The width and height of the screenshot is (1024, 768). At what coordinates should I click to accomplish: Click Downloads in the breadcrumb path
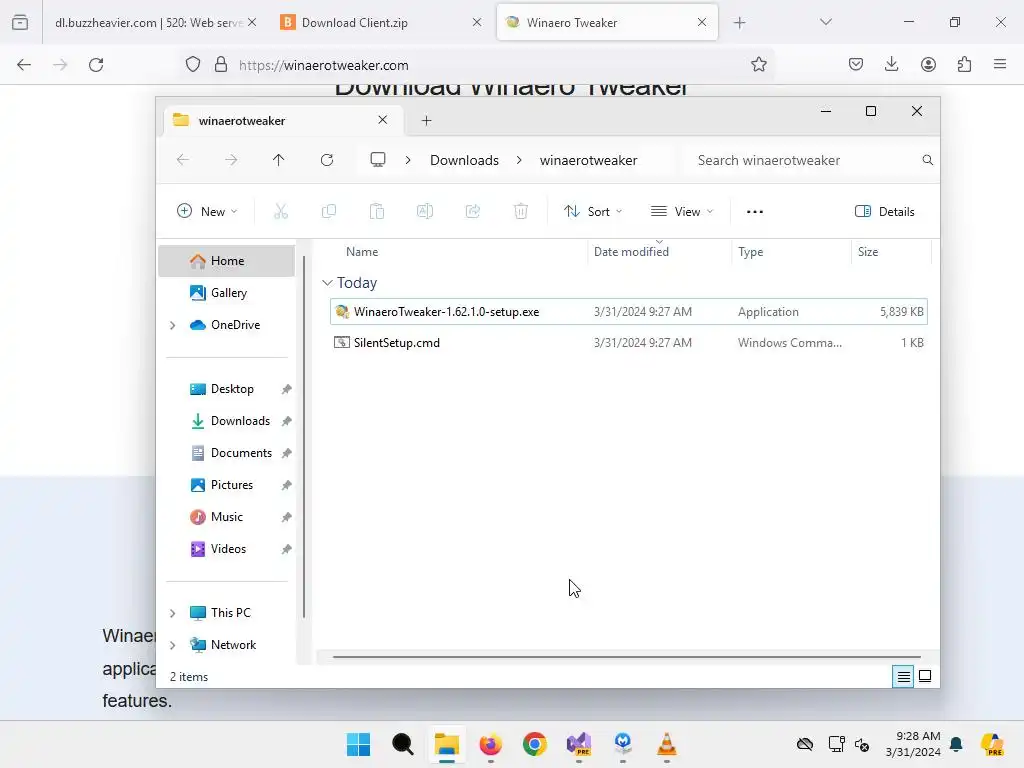pos(464,160)
